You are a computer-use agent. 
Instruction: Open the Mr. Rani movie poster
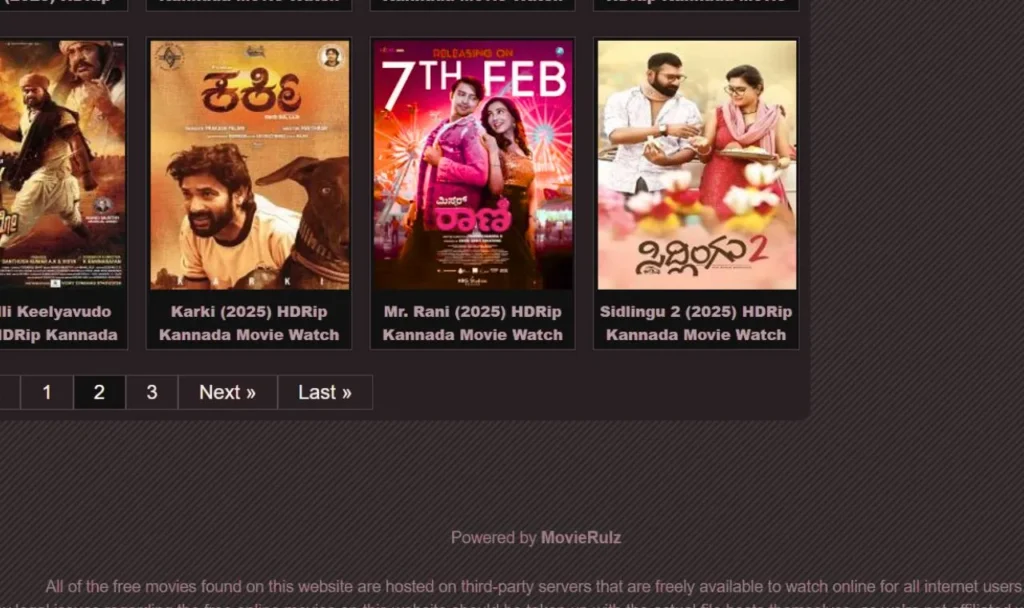473,165
